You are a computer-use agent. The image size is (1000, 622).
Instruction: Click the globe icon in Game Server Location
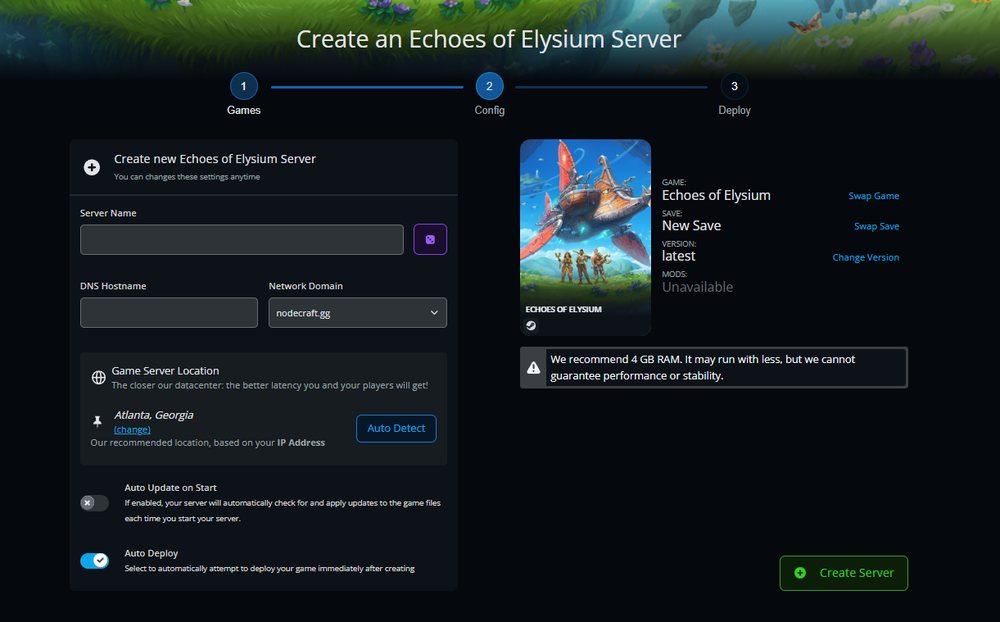coord(98,377)
